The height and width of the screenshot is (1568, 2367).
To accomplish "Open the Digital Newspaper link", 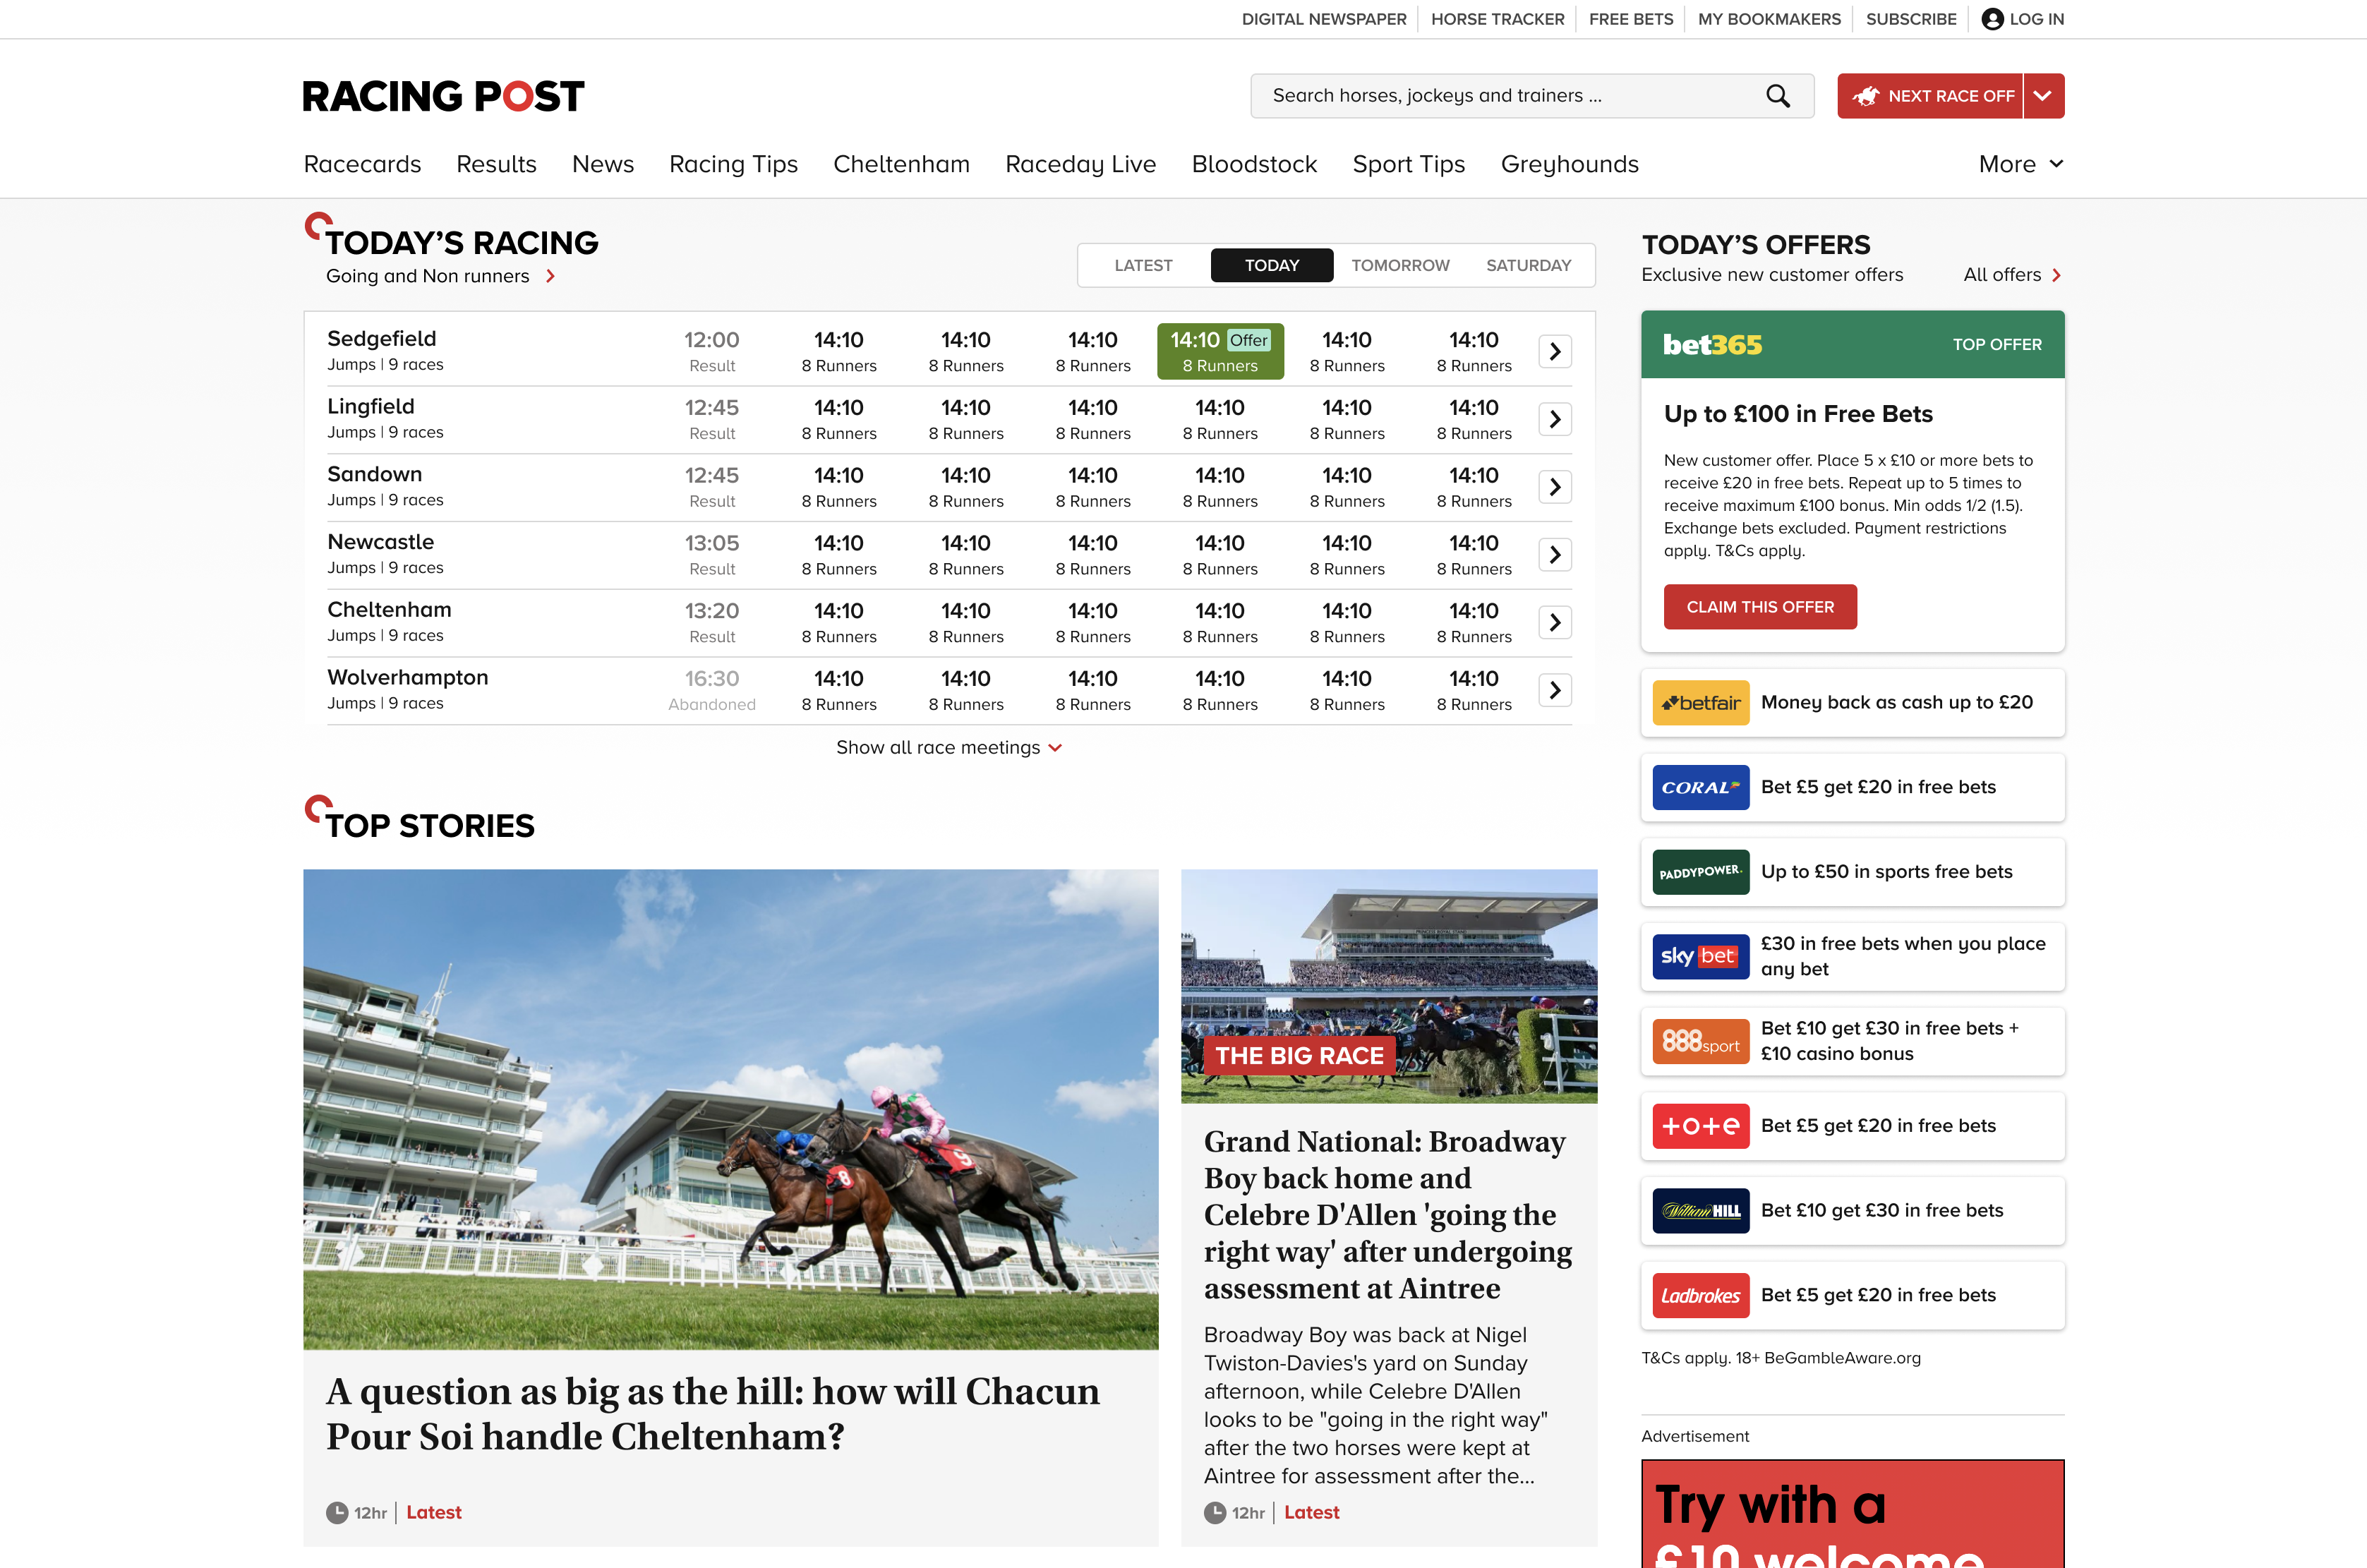I will (x=1324, y=19).
